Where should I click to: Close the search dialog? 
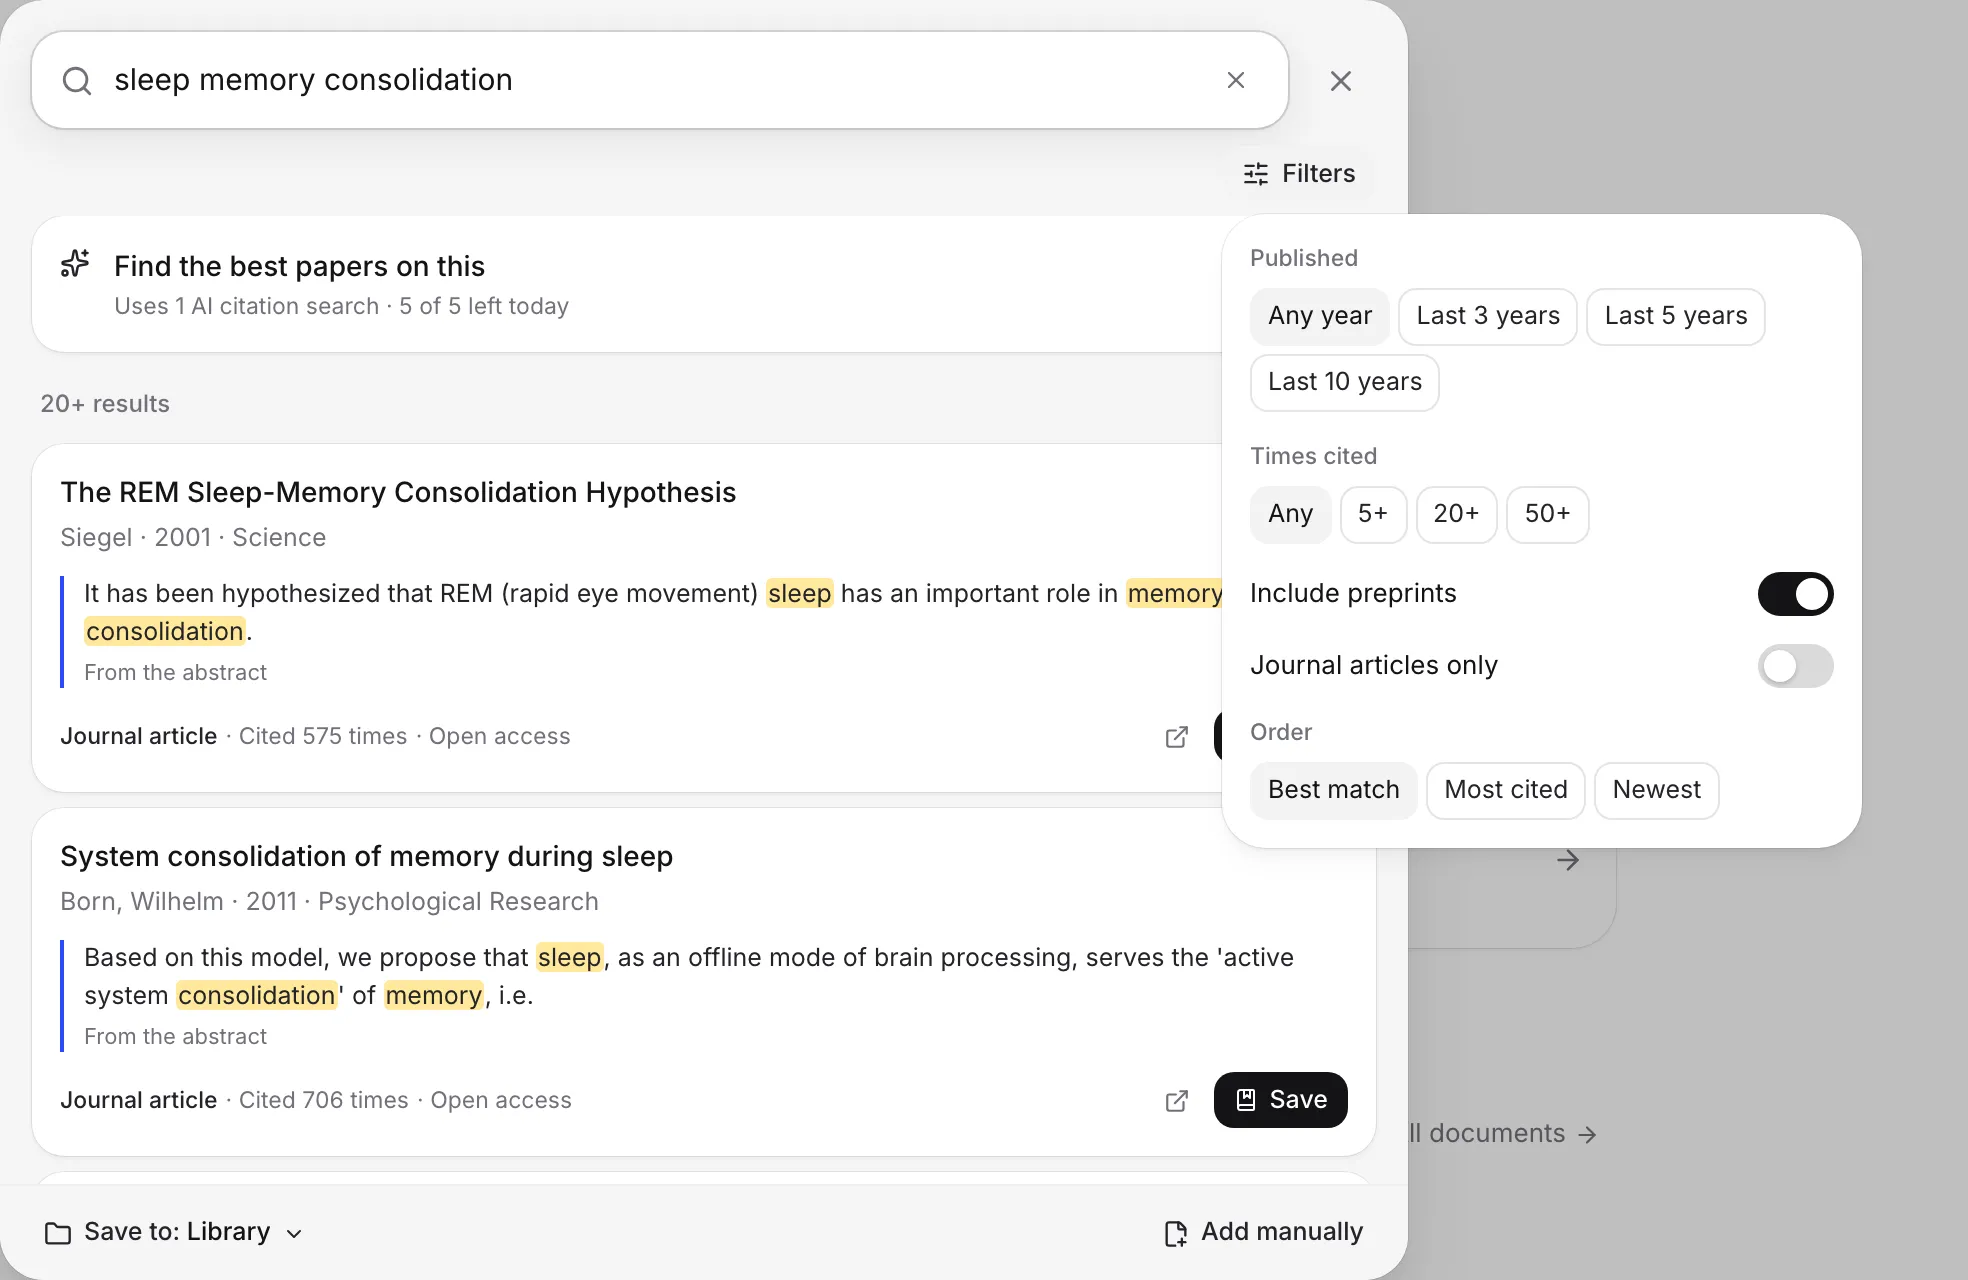pos(1341,81)
